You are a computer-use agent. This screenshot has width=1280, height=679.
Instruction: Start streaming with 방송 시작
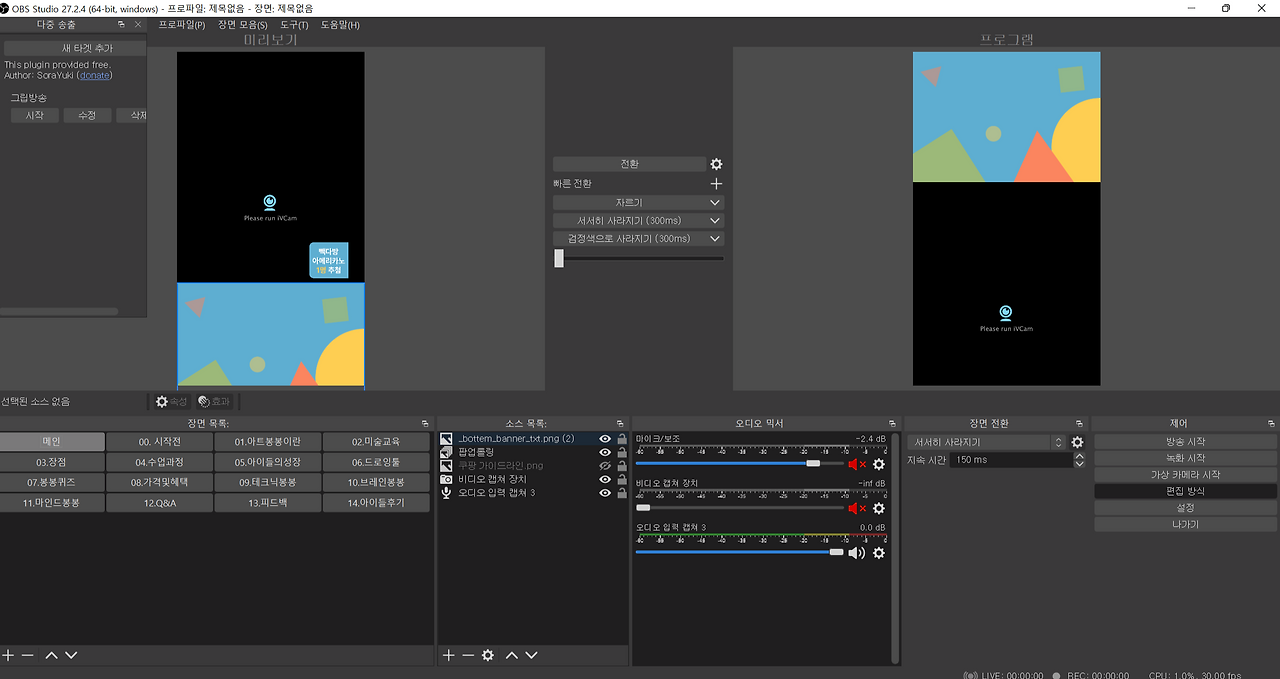click(x=1185, y=442)
